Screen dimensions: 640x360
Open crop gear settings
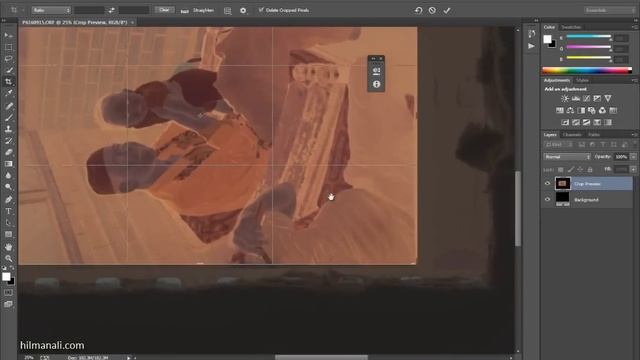(243, 11)
